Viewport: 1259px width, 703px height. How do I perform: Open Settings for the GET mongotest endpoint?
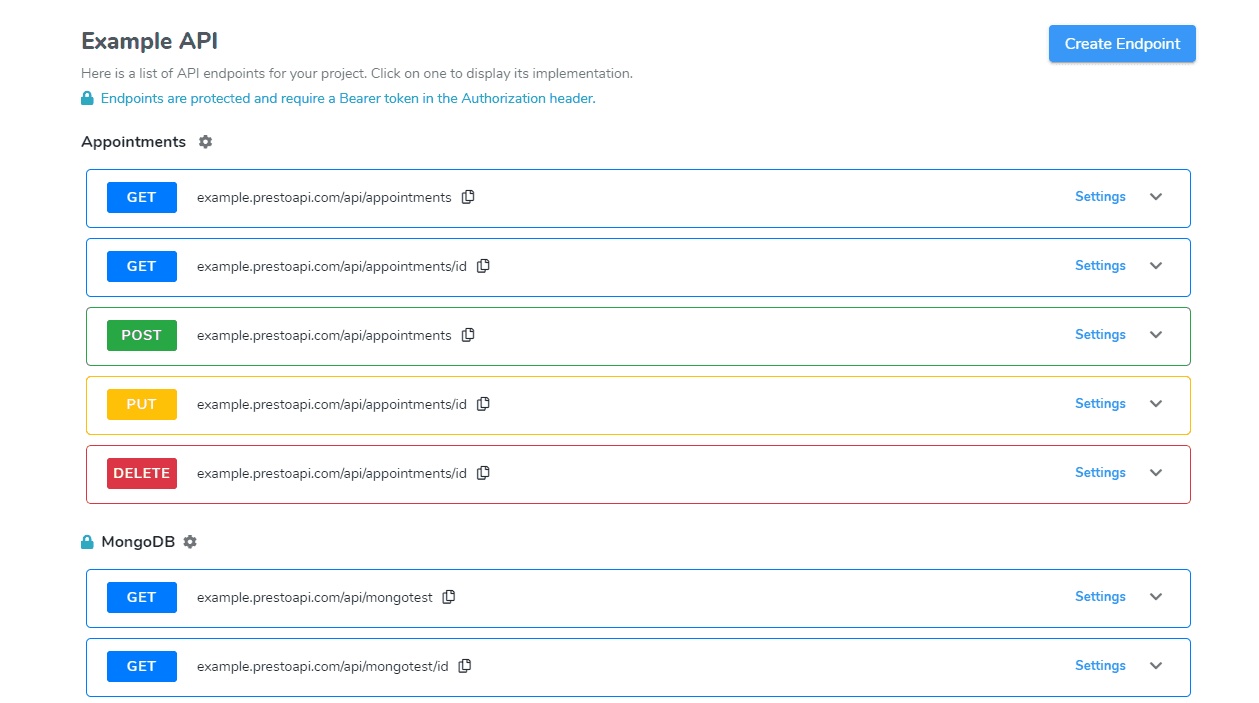1100,596
